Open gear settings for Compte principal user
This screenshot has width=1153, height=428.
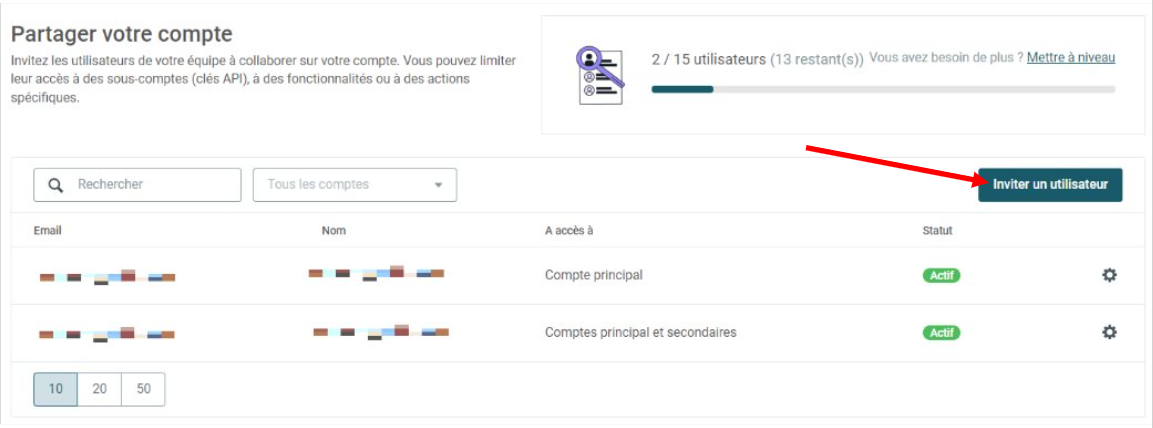pos(1109,275)
